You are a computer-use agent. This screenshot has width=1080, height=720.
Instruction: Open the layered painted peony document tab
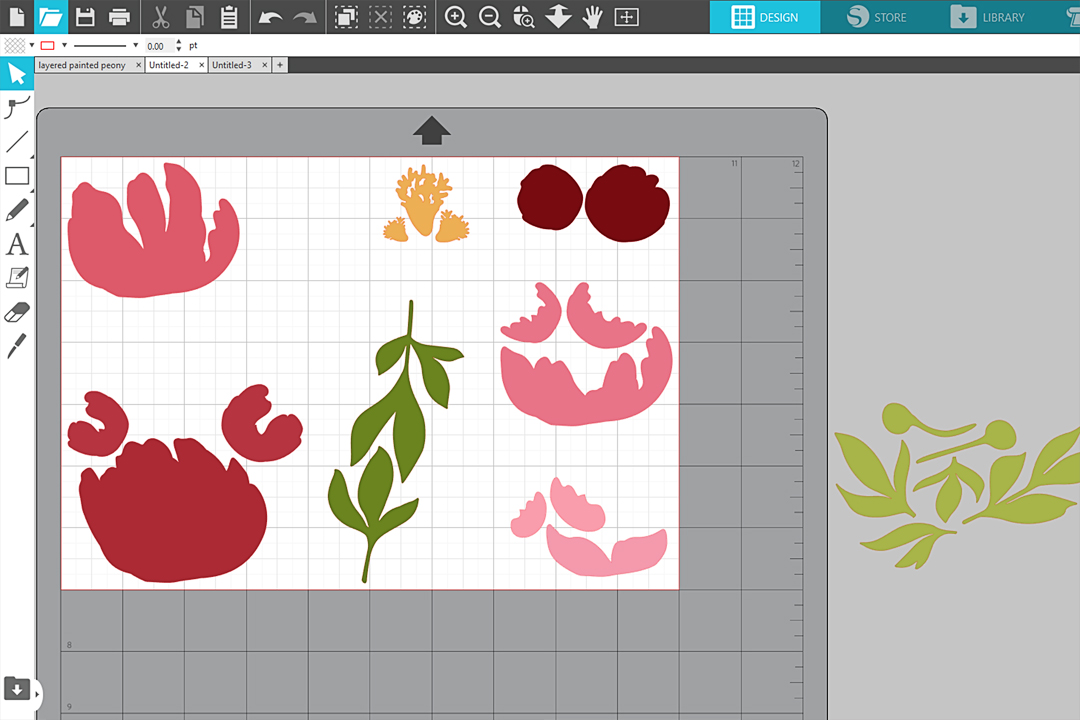click(x=82, y=65)
